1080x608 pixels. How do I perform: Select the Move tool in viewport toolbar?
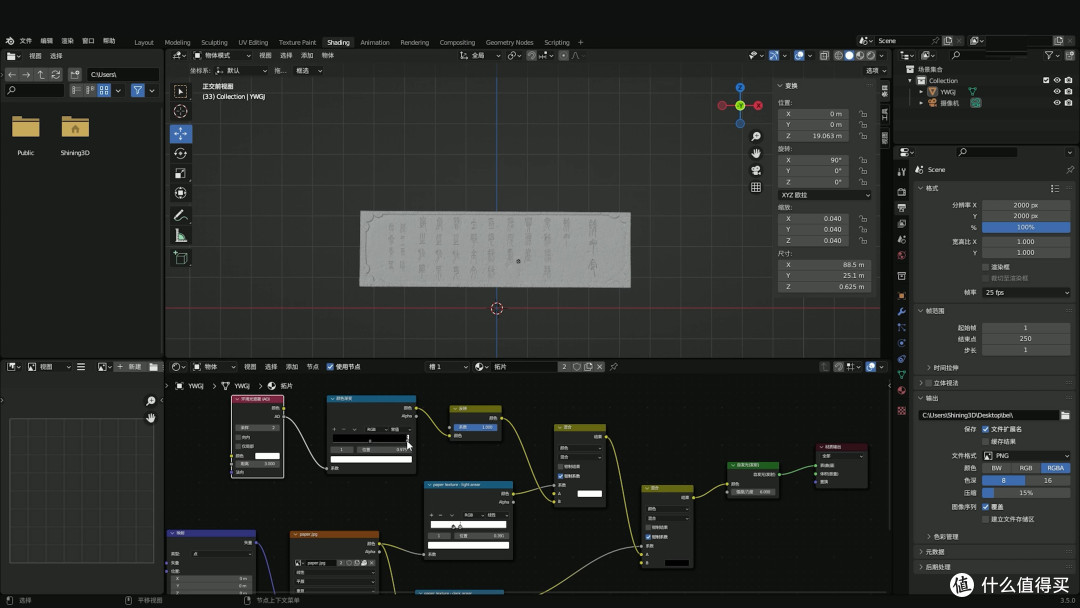click(180, 134)
